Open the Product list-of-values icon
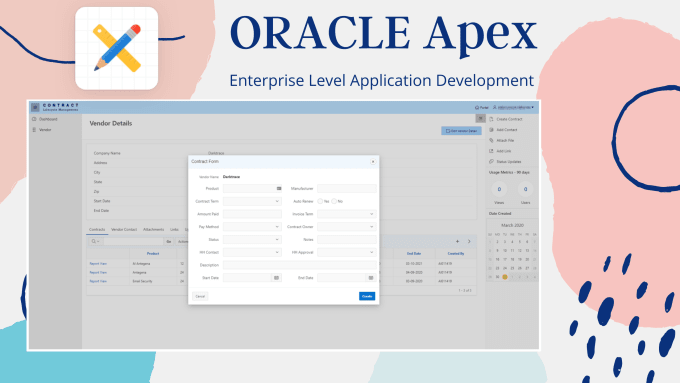Image resolution: width=680 pixels, height=383 pixels. (279, 189)
